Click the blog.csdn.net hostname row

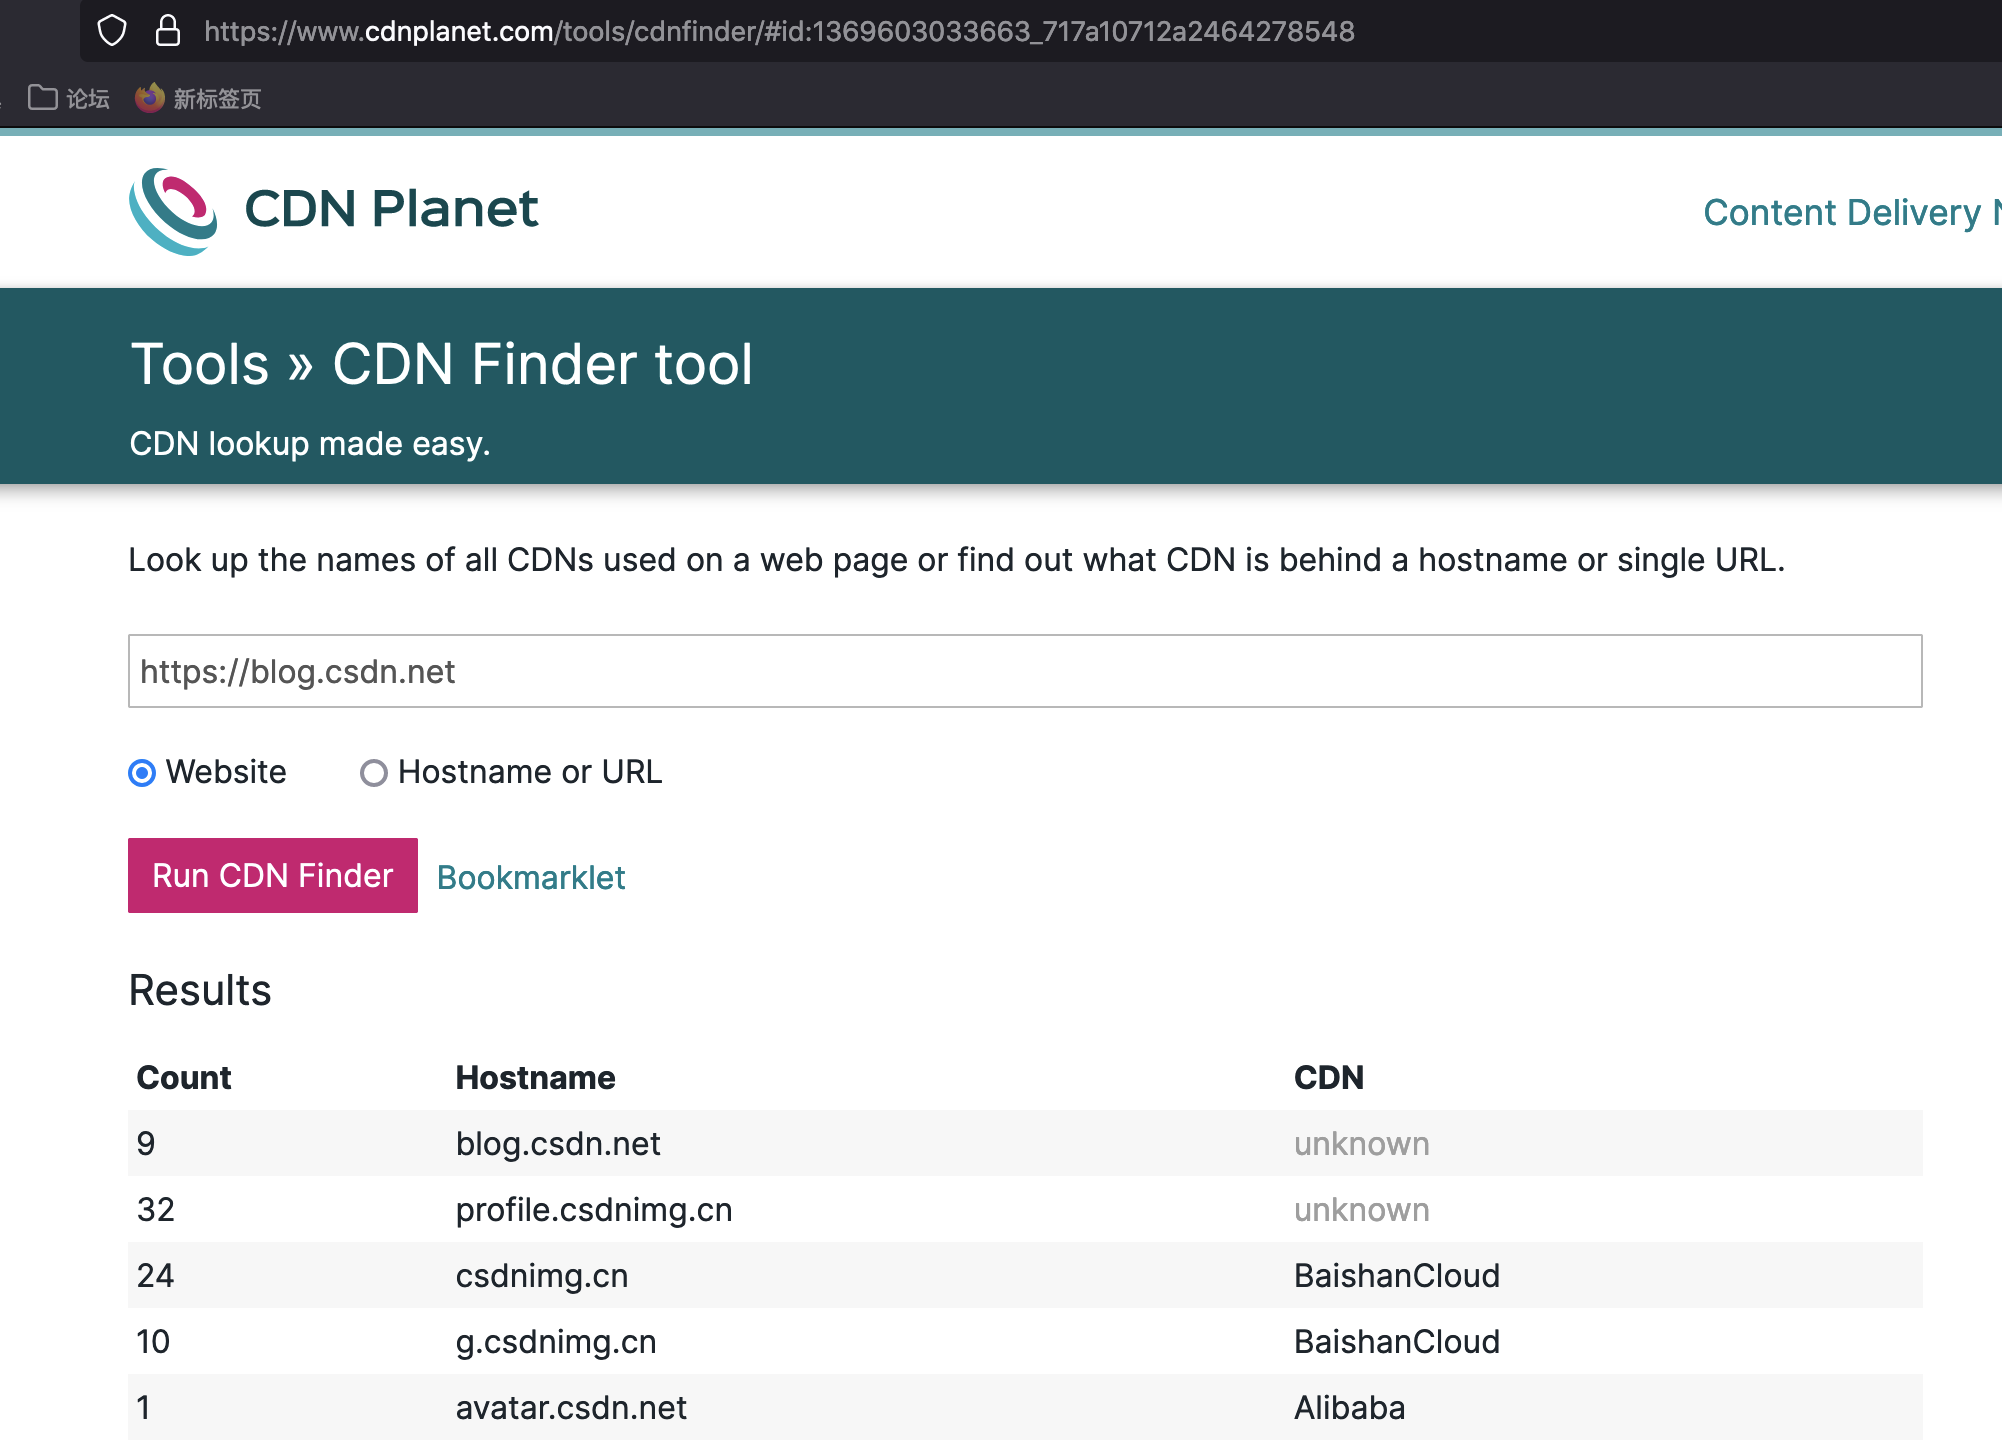558,1143
